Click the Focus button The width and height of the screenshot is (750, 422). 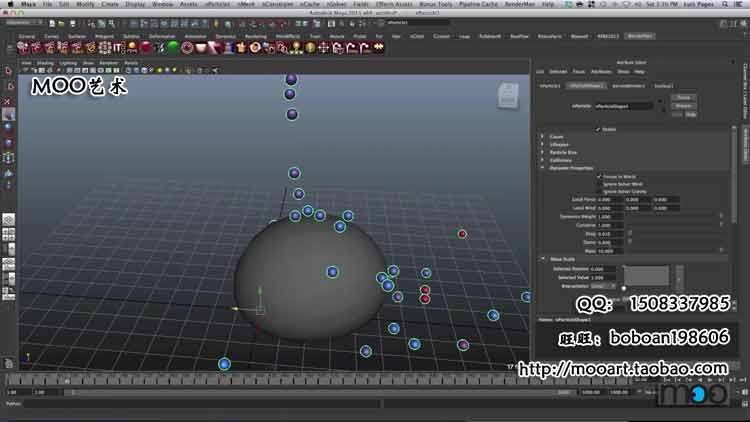(684, 98)
